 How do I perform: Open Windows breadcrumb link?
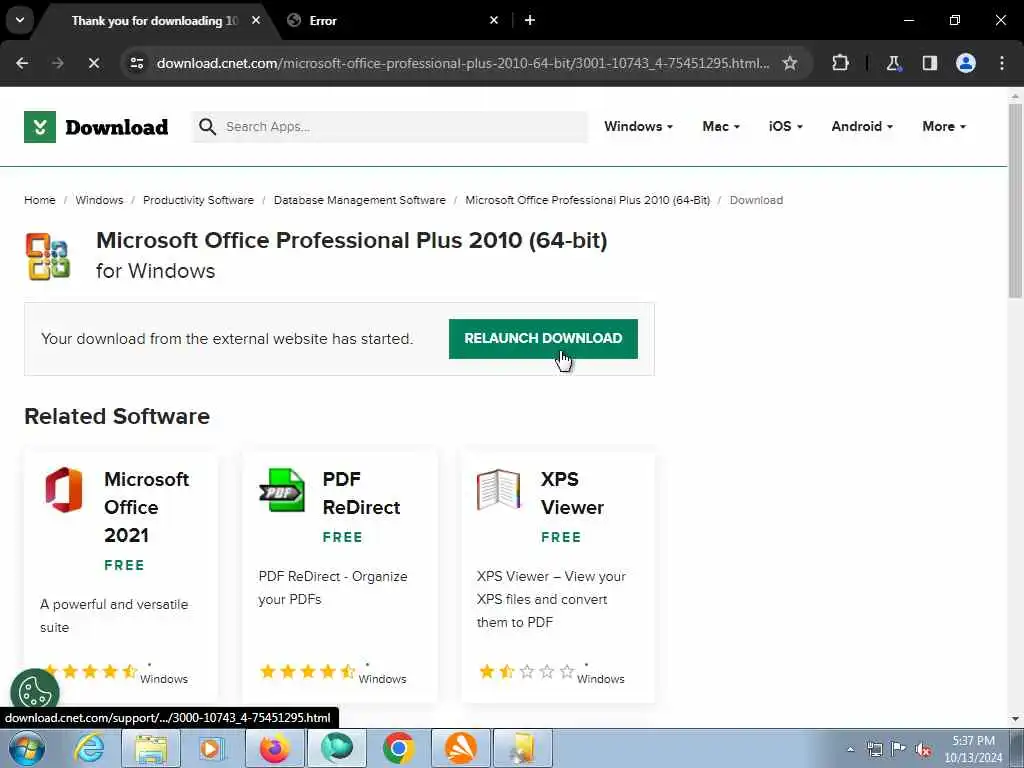pos(99,200)
